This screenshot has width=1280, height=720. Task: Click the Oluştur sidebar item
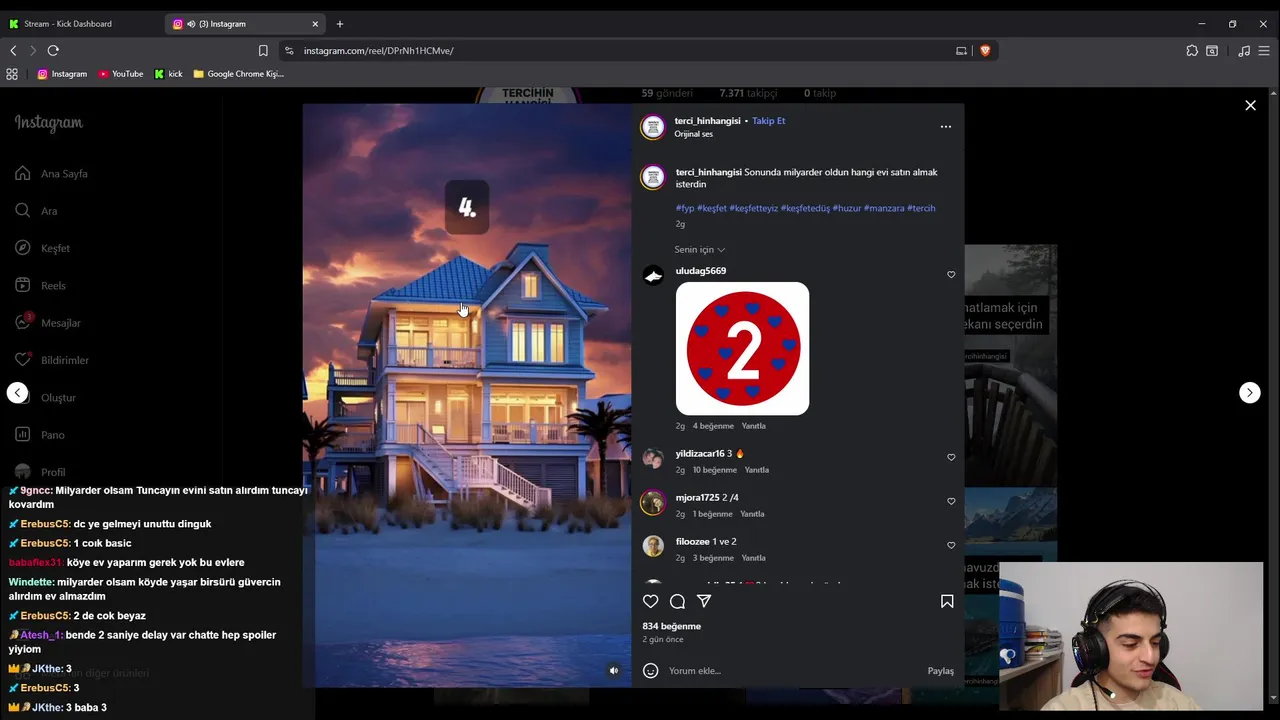[x=45, y=398]
